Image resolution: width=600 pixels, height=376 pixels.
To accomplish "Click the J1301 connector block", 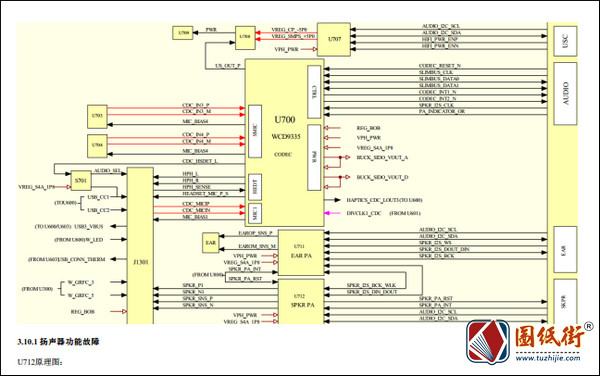I will [x=140, y=246].
